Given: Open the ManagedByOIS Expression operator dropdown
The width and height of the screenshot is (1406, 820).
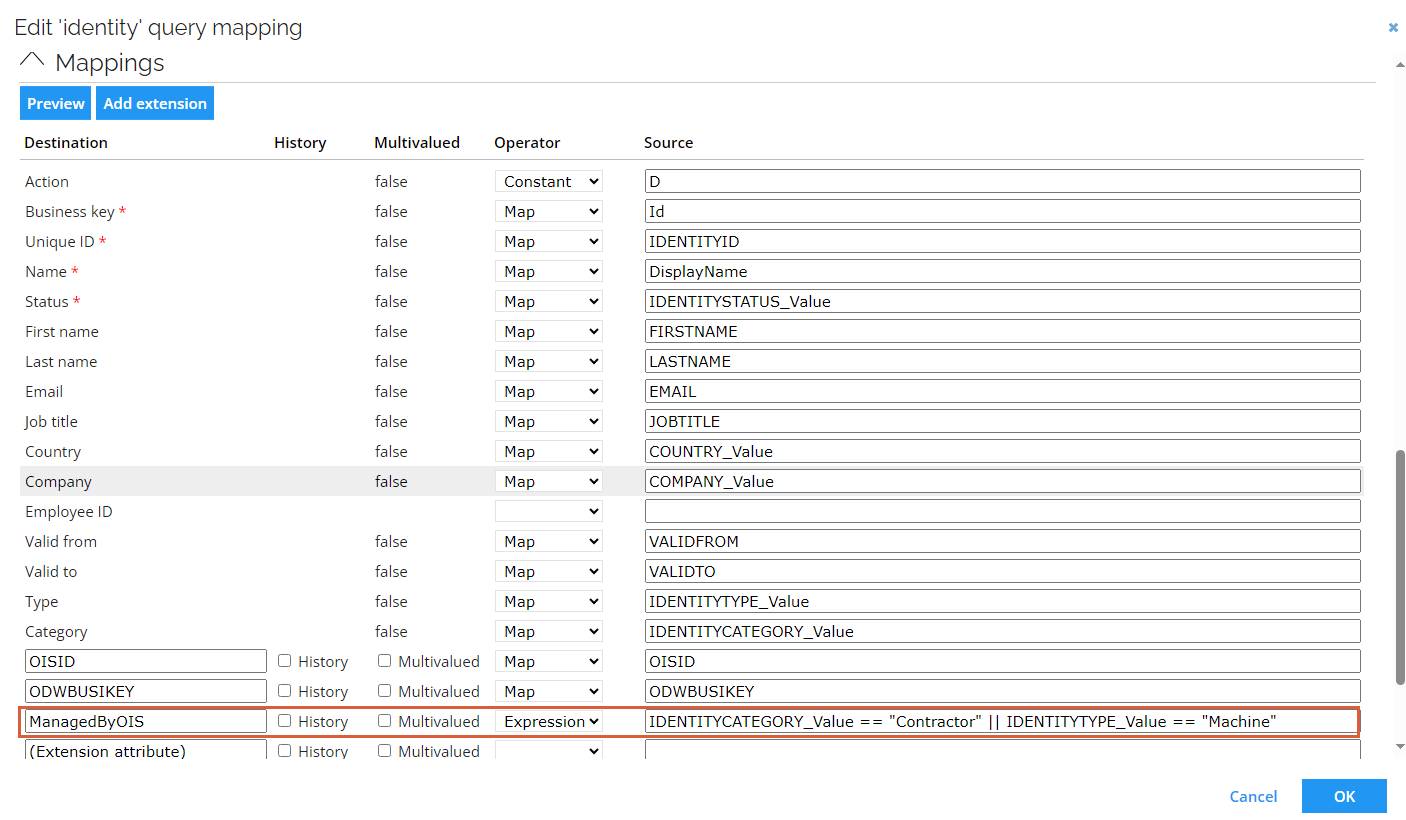Looking at the screenshot, I should (x=549, y=721).
